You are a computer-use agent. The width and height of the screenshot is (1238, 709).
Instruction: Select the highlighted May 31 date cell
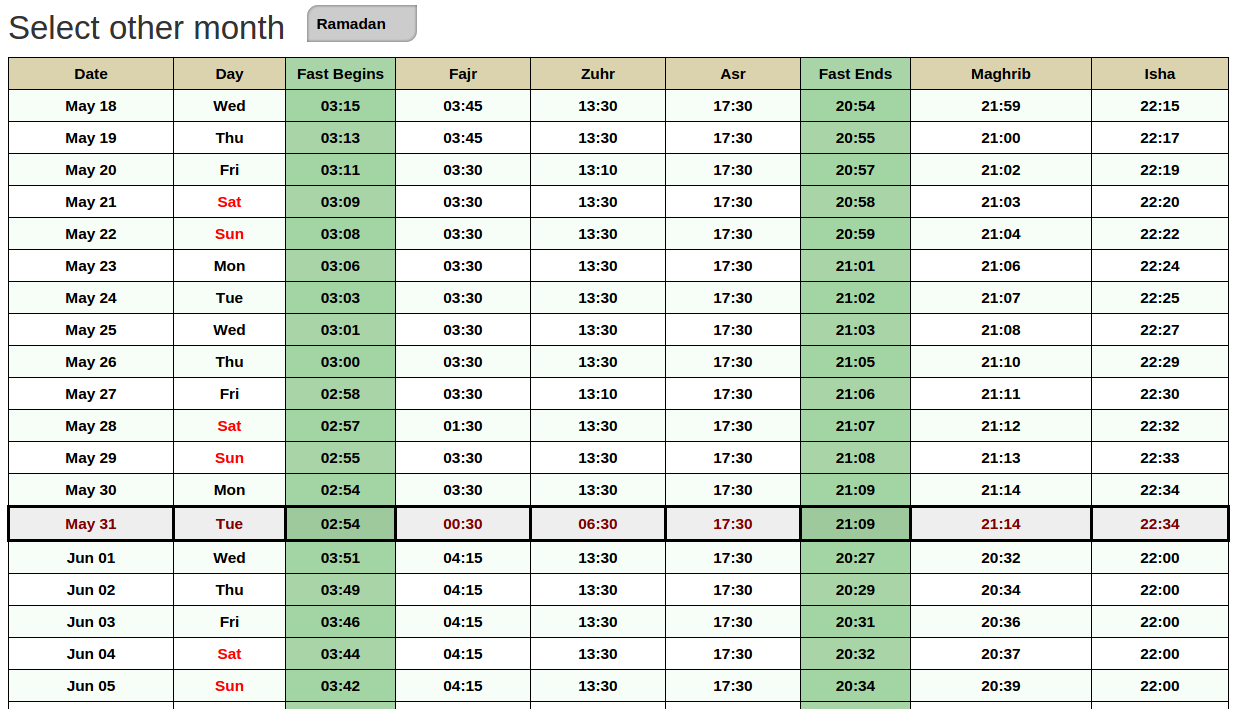[x=91, y=524]
